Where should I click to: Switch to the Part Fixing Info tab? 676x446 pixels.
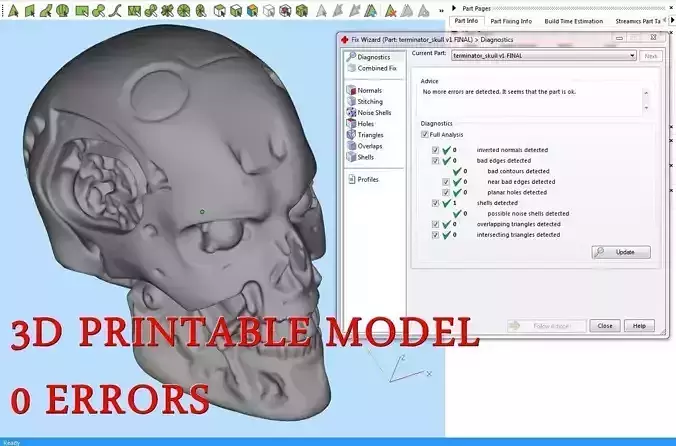511,21
